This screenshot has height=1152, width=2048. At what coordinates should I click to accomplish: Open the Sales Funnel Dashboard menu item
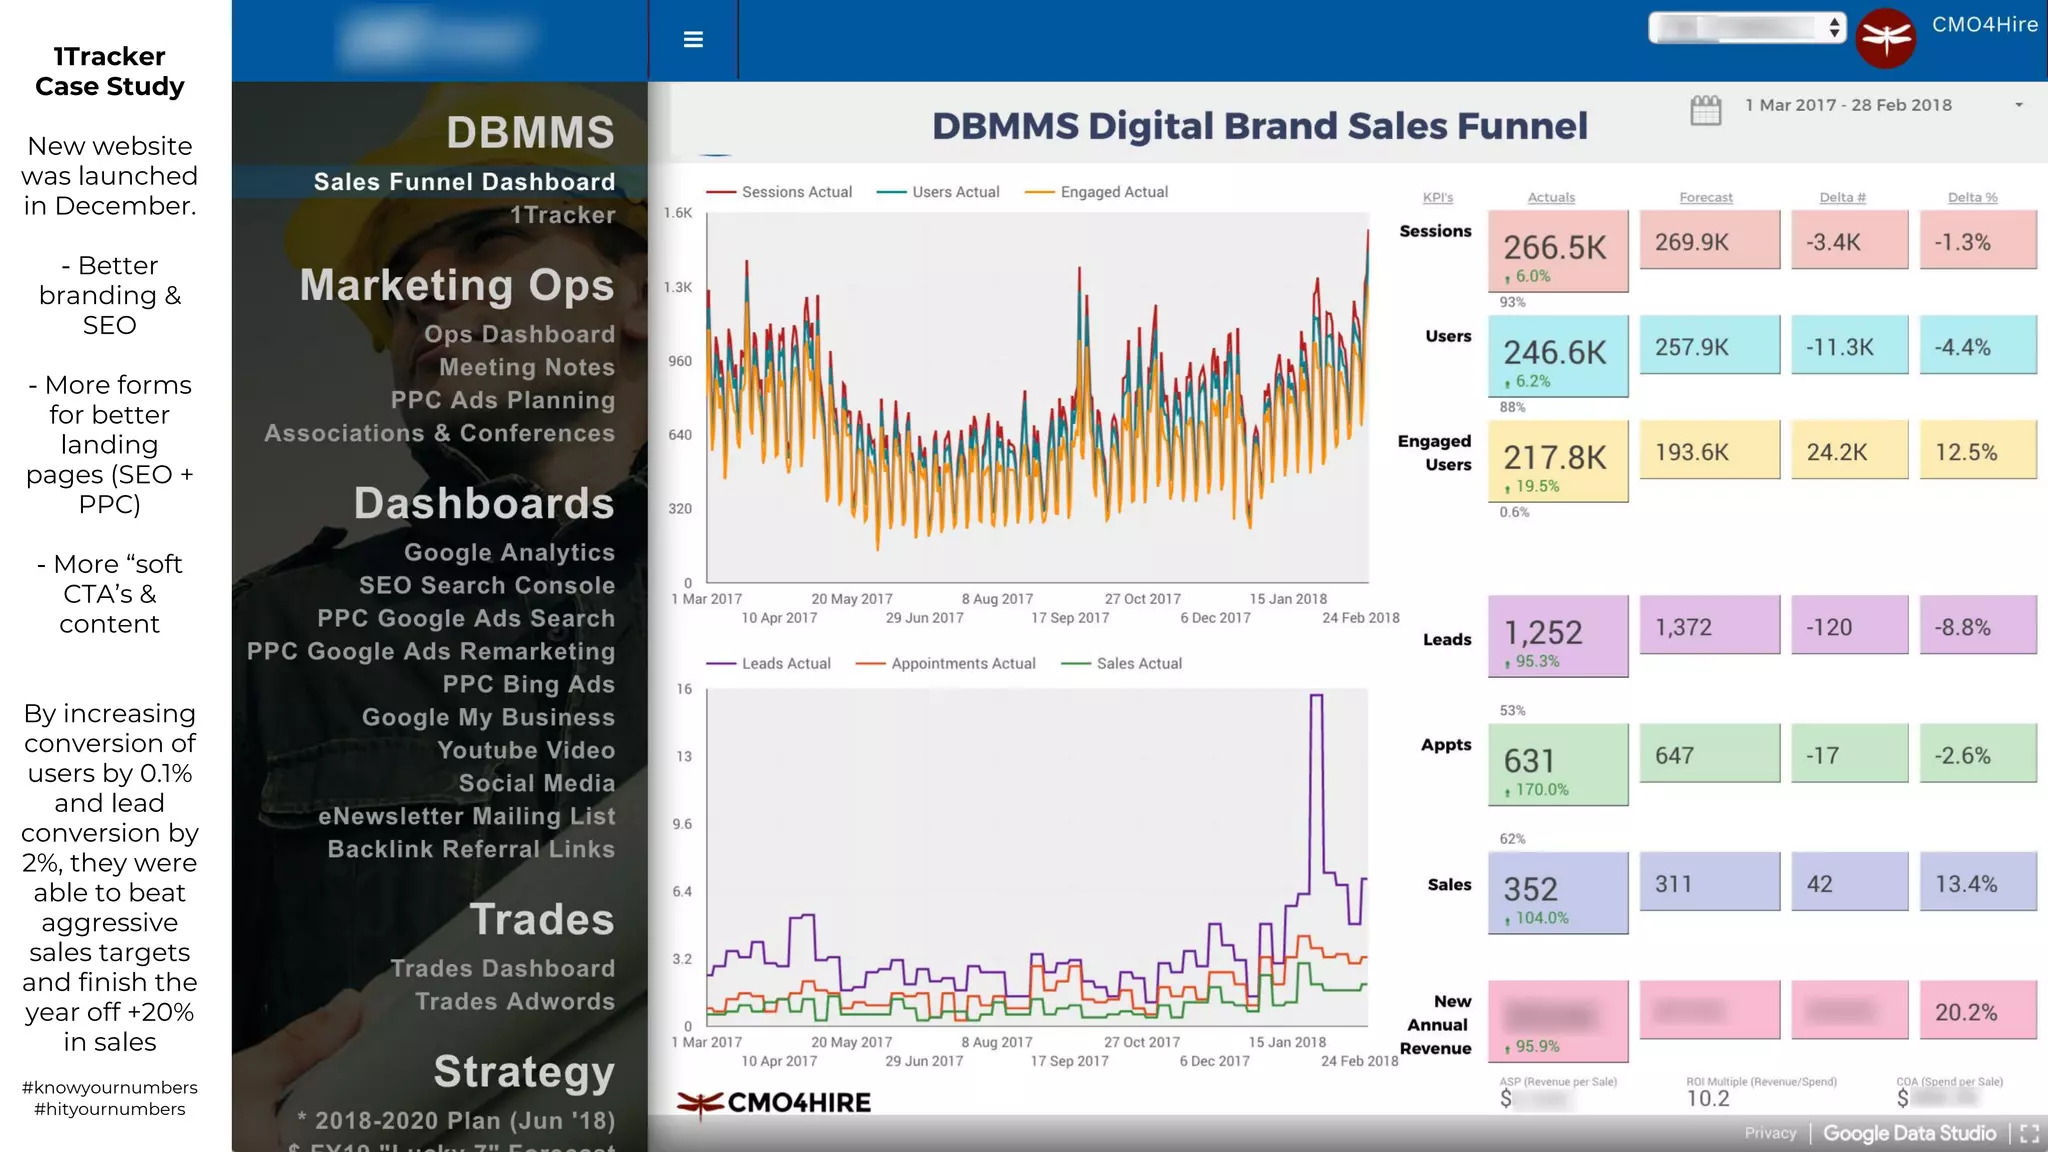[x=464, y=182]
